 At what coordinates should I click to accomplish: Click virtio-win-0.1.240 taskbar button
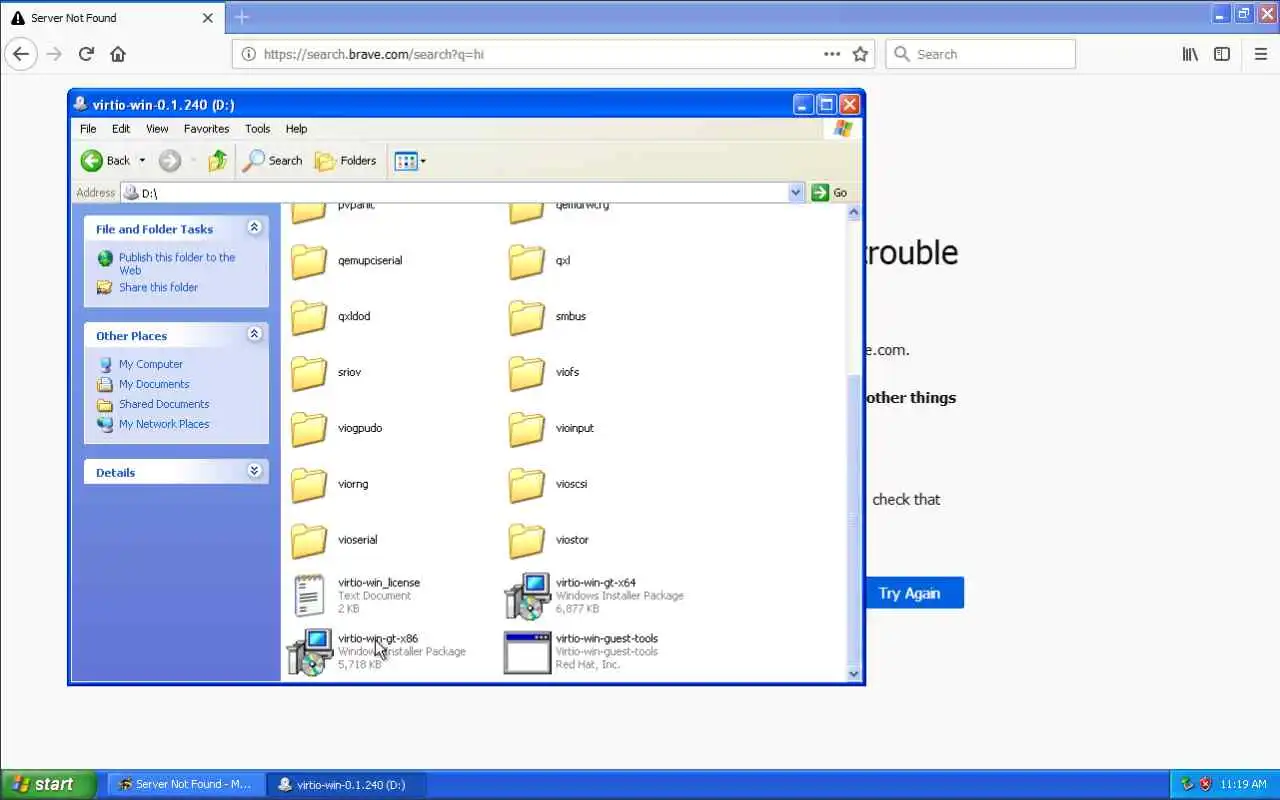click(x=346, y=784)
